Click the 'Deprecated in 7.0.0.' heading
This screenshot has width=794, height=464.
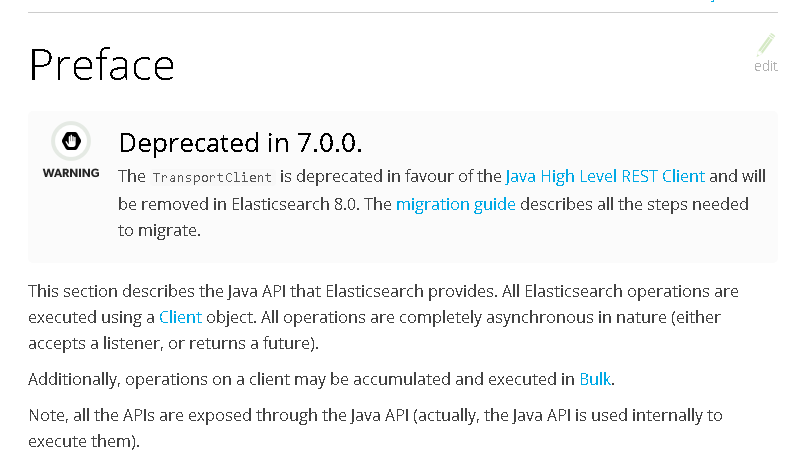tap(241, 142)
